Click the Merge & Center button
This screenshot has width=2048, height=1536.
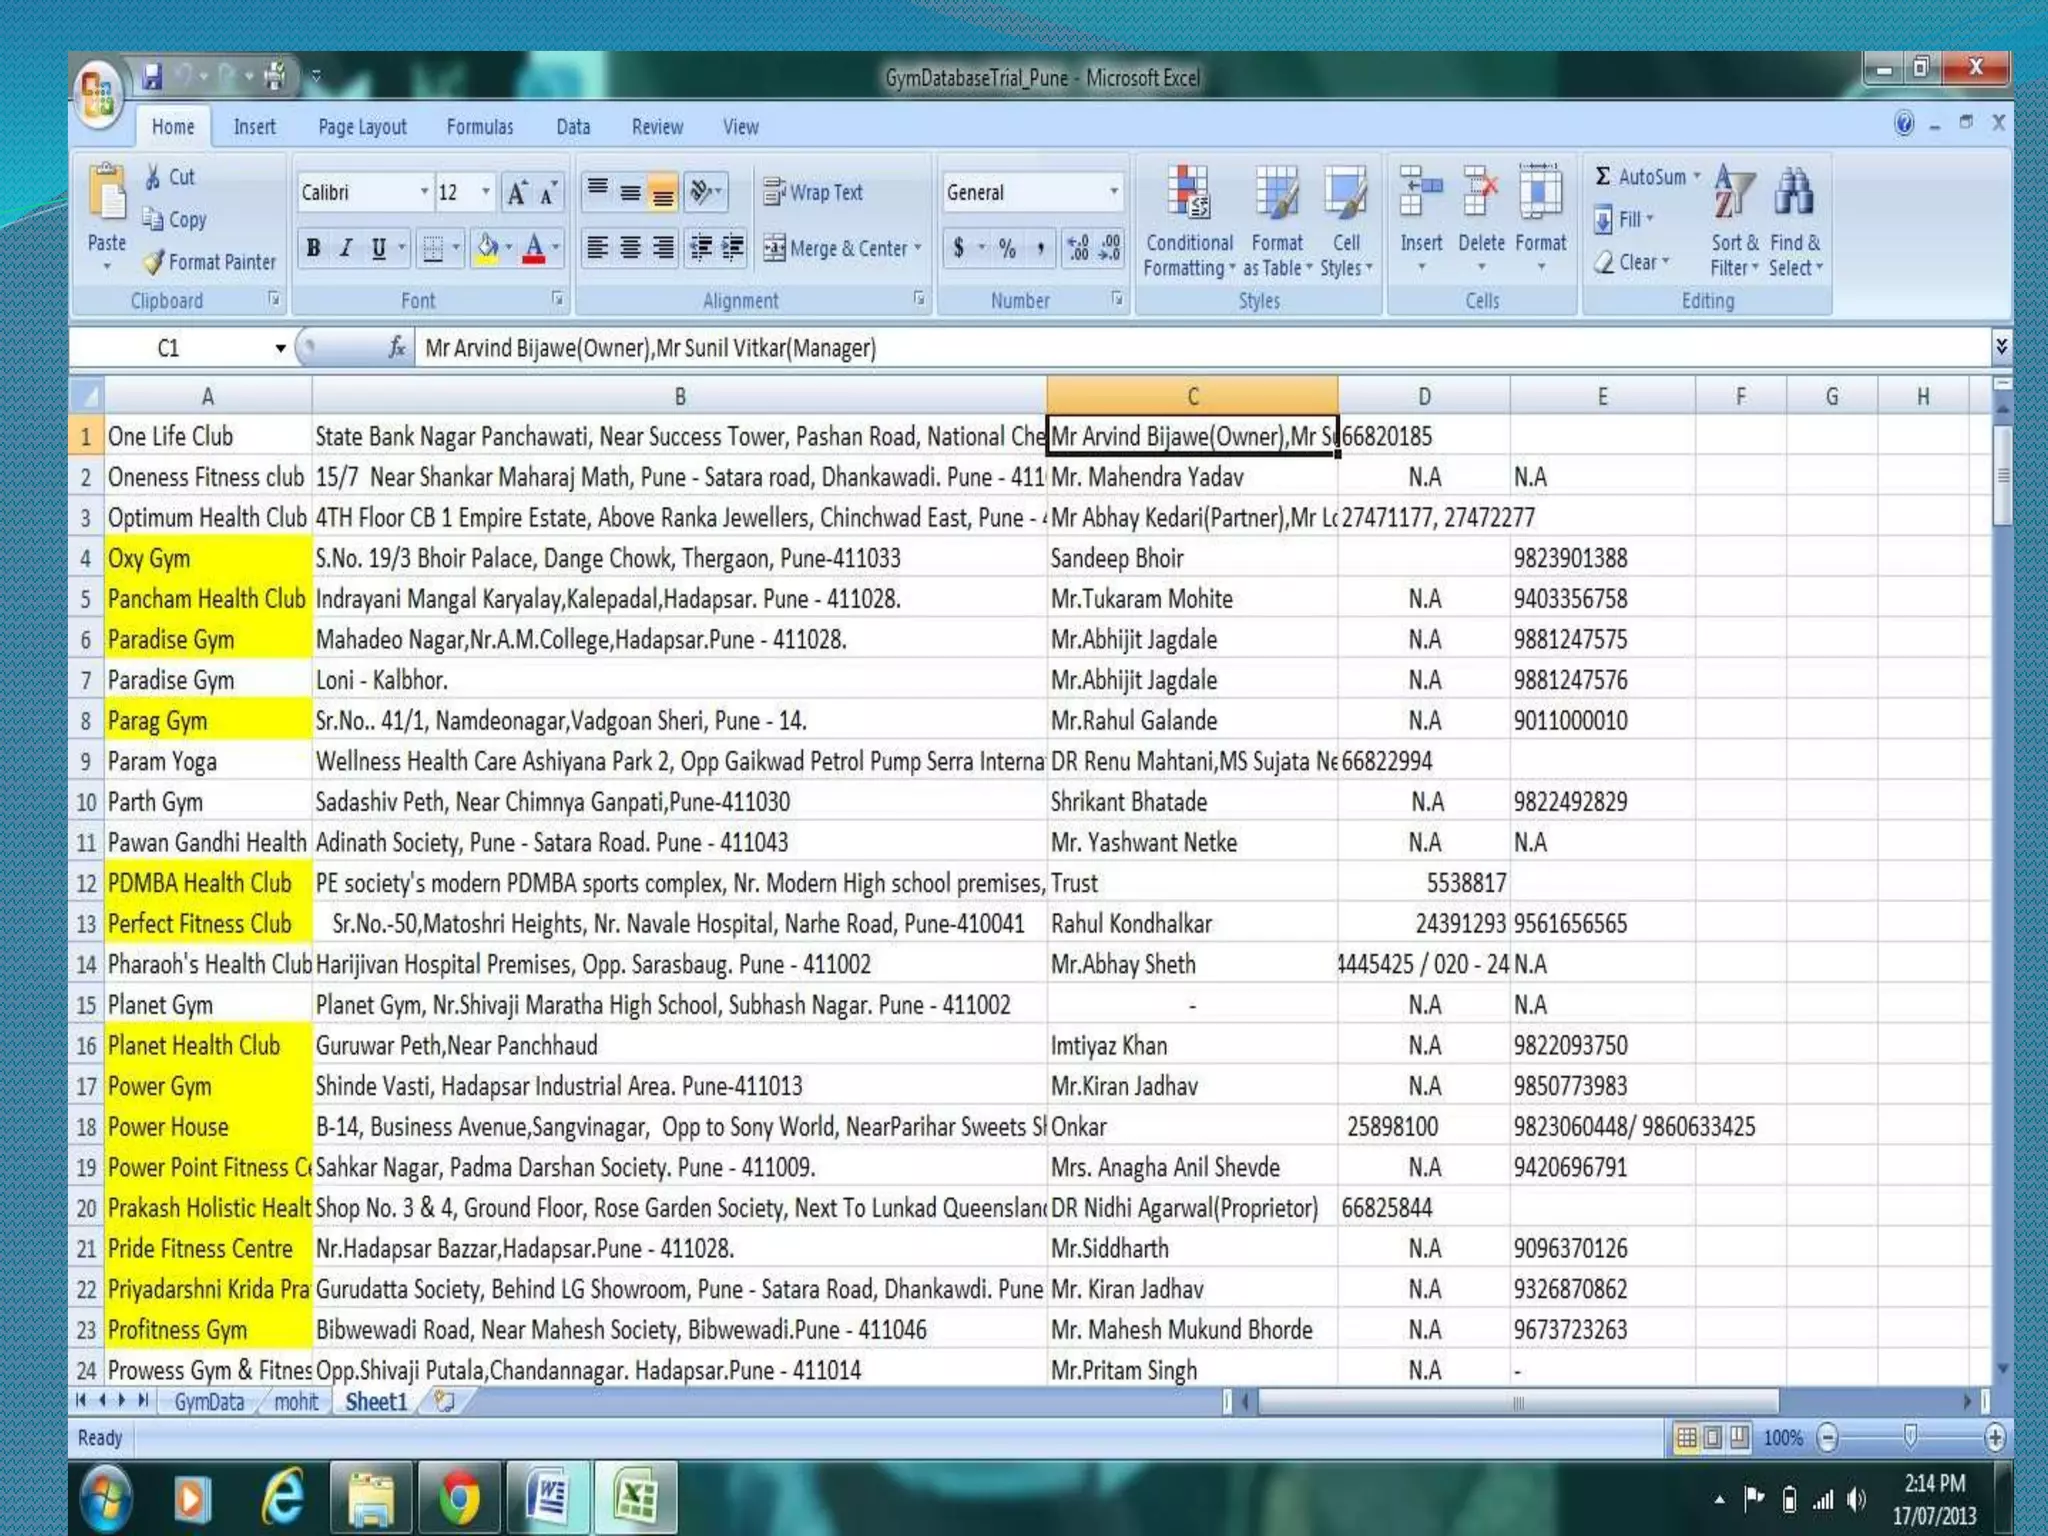(838, 248)
